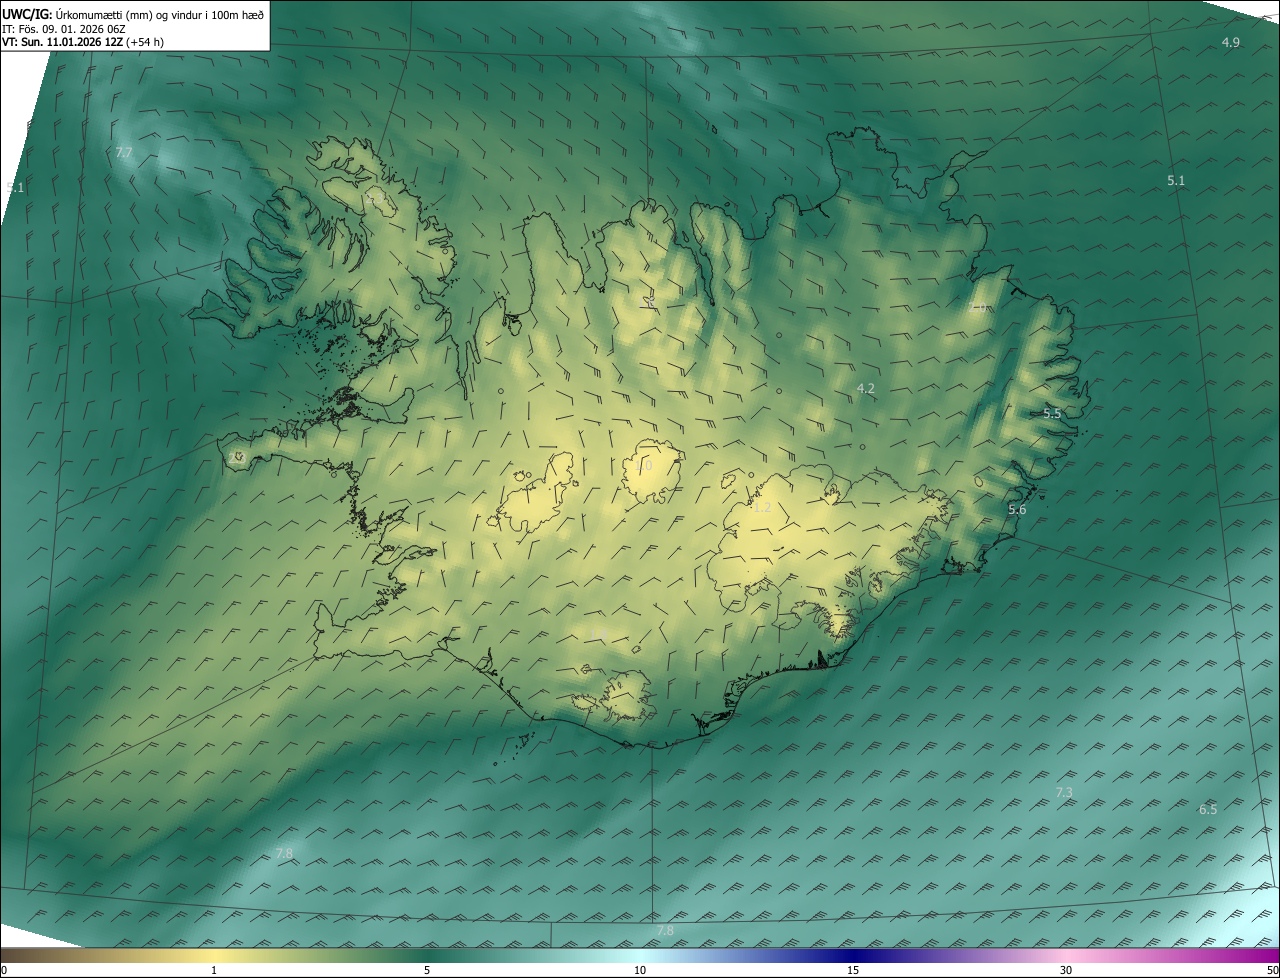1280x978 pixels.
Task: Click the 7.3 value label
Action: [1064, 793]
